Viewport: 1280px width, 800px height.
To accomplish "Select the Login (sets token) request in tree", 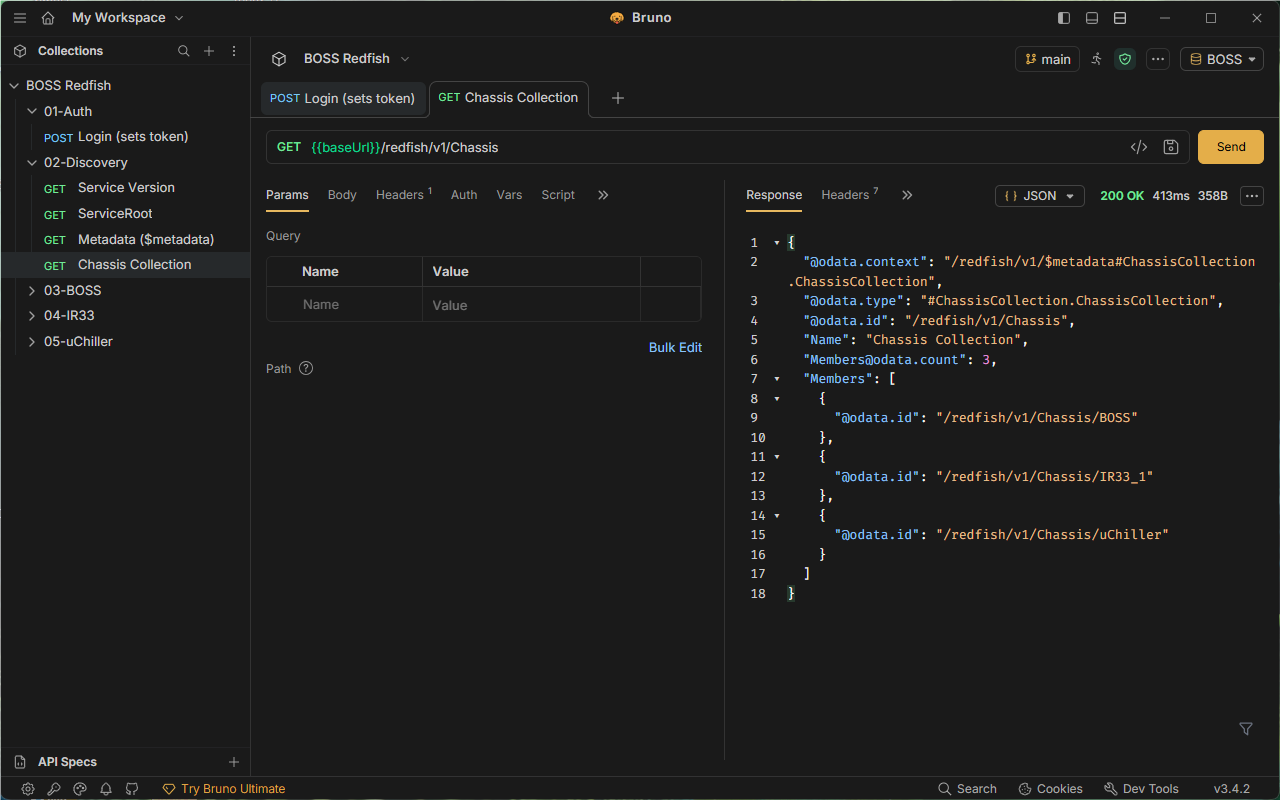I will 125,137.
